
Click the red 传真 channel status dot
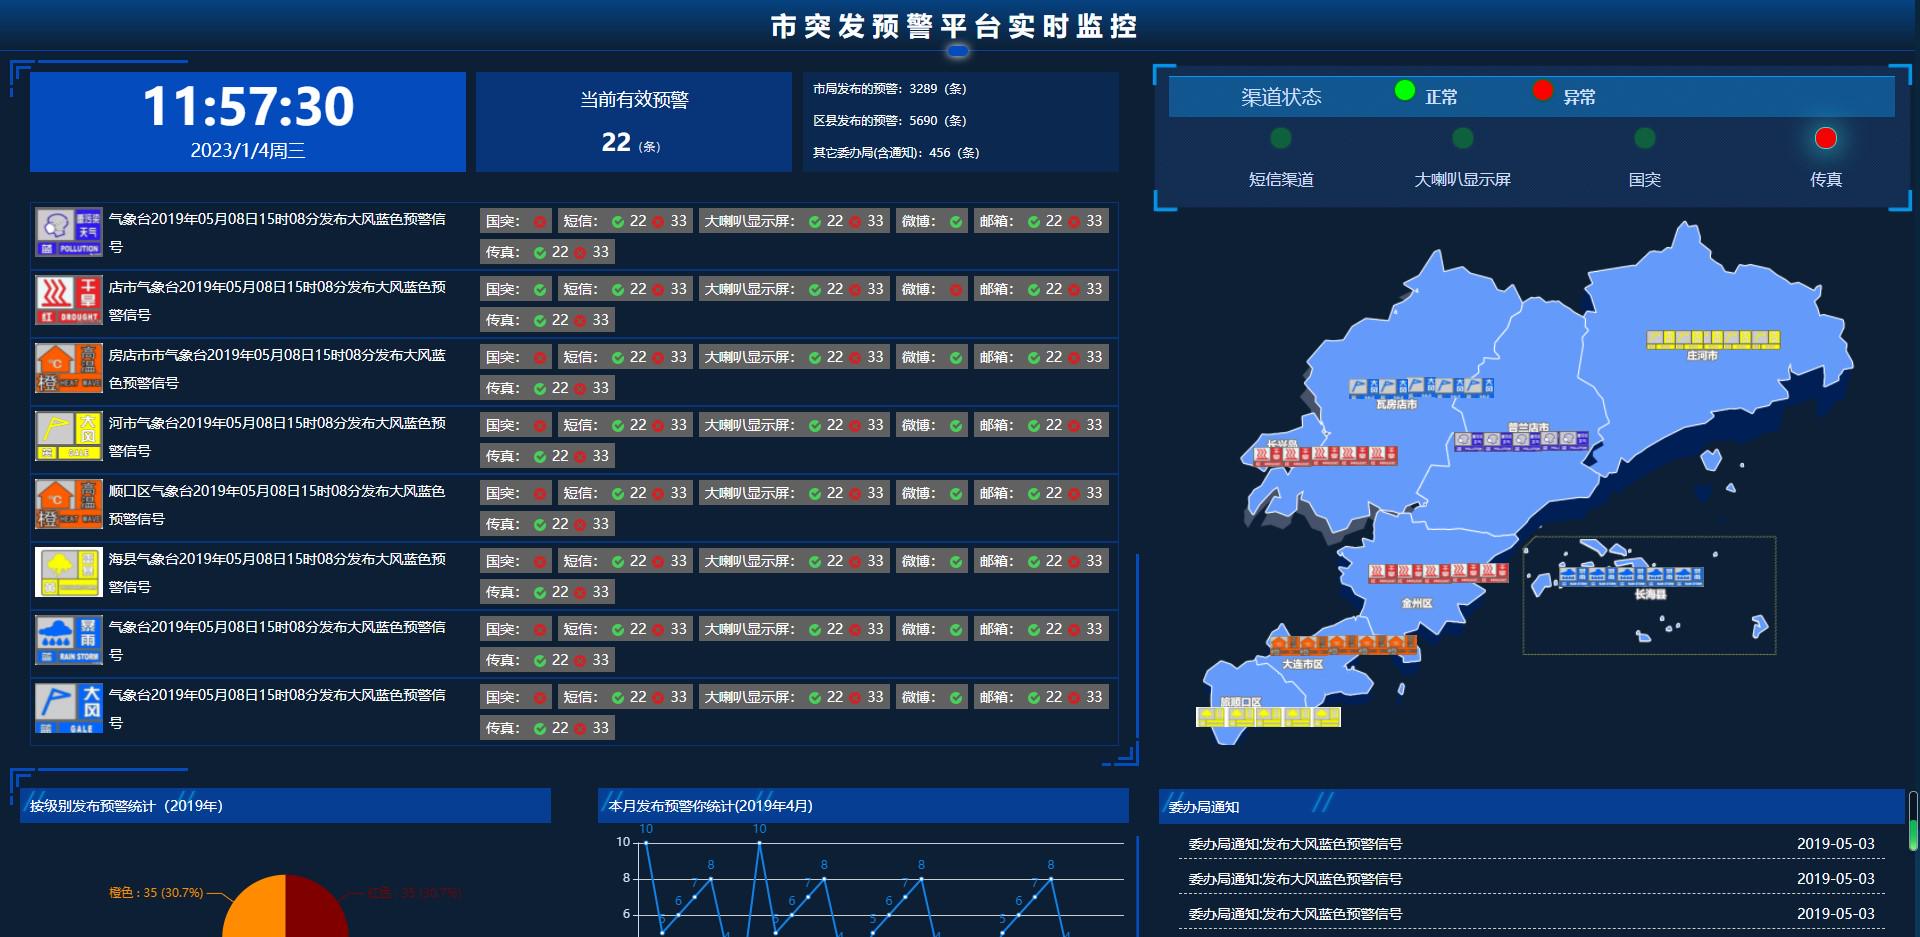[x=1826, y=138]
